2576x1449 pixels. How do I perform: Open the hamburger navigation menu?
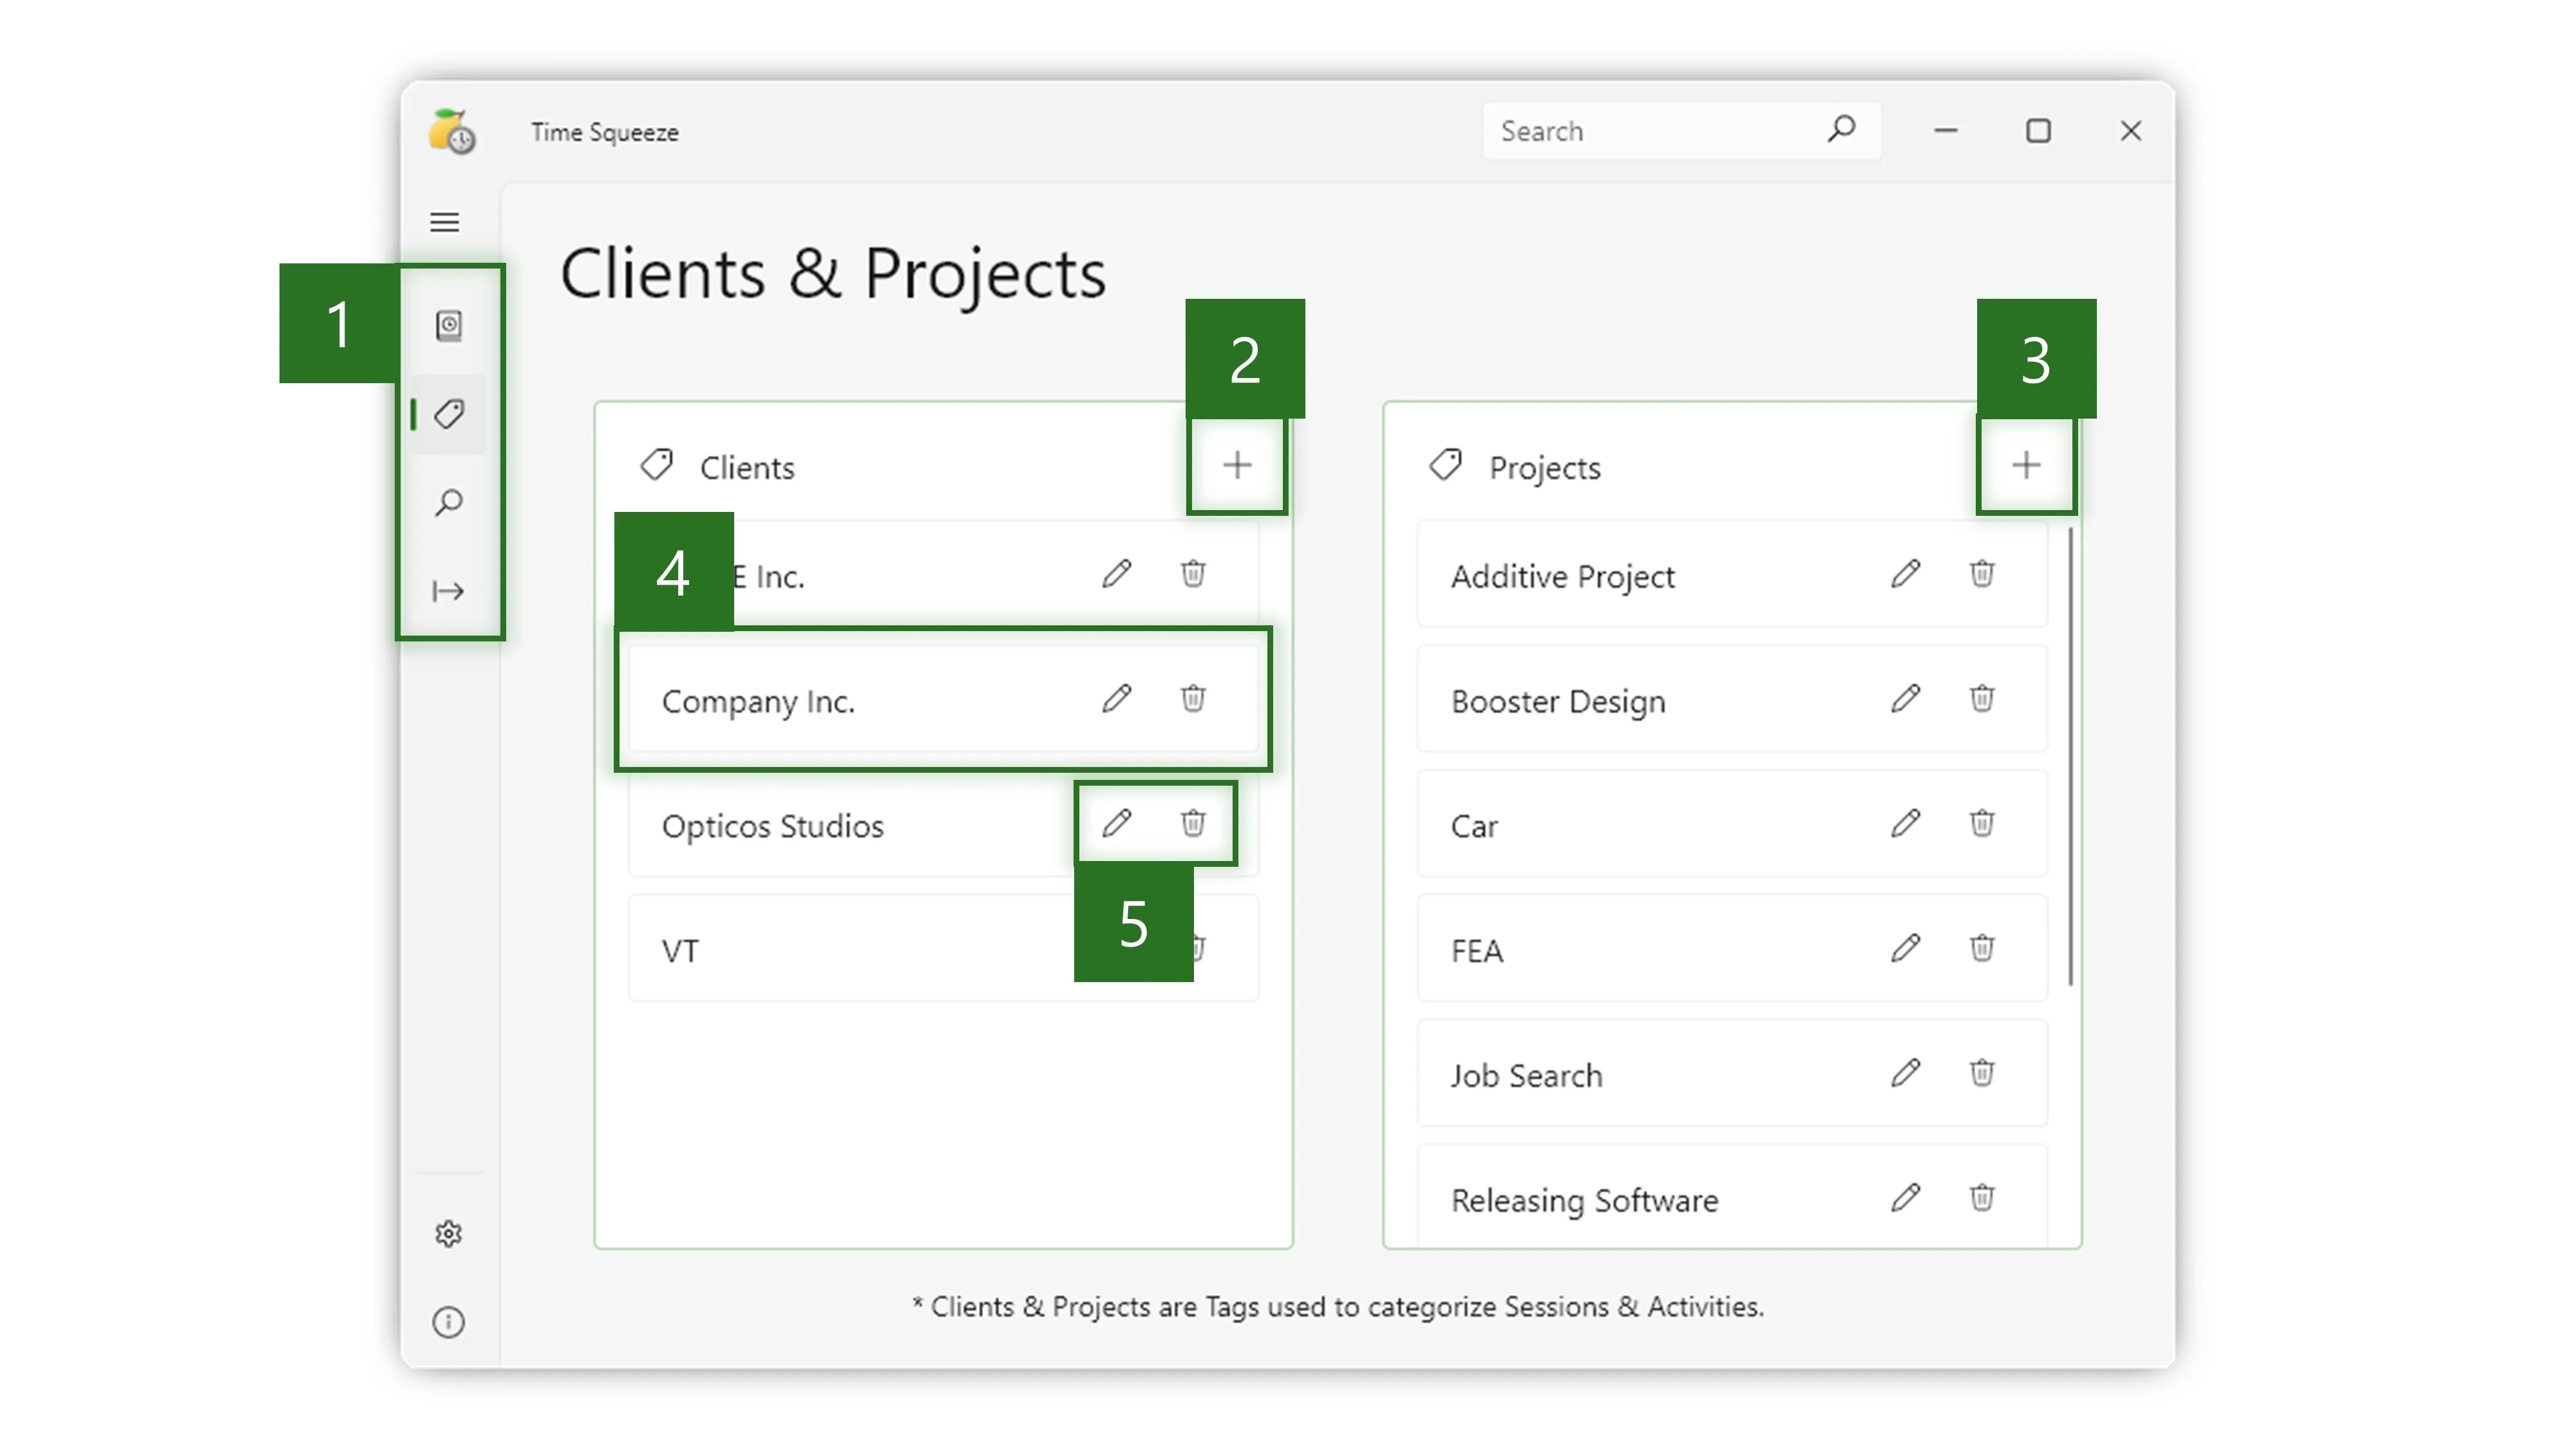click(x=445, y=222)
